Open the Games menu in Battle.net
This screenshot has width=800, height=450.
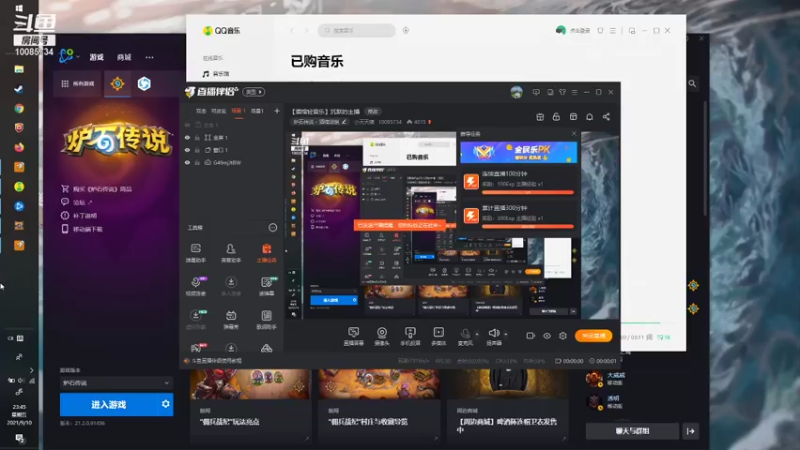[97, 57]
